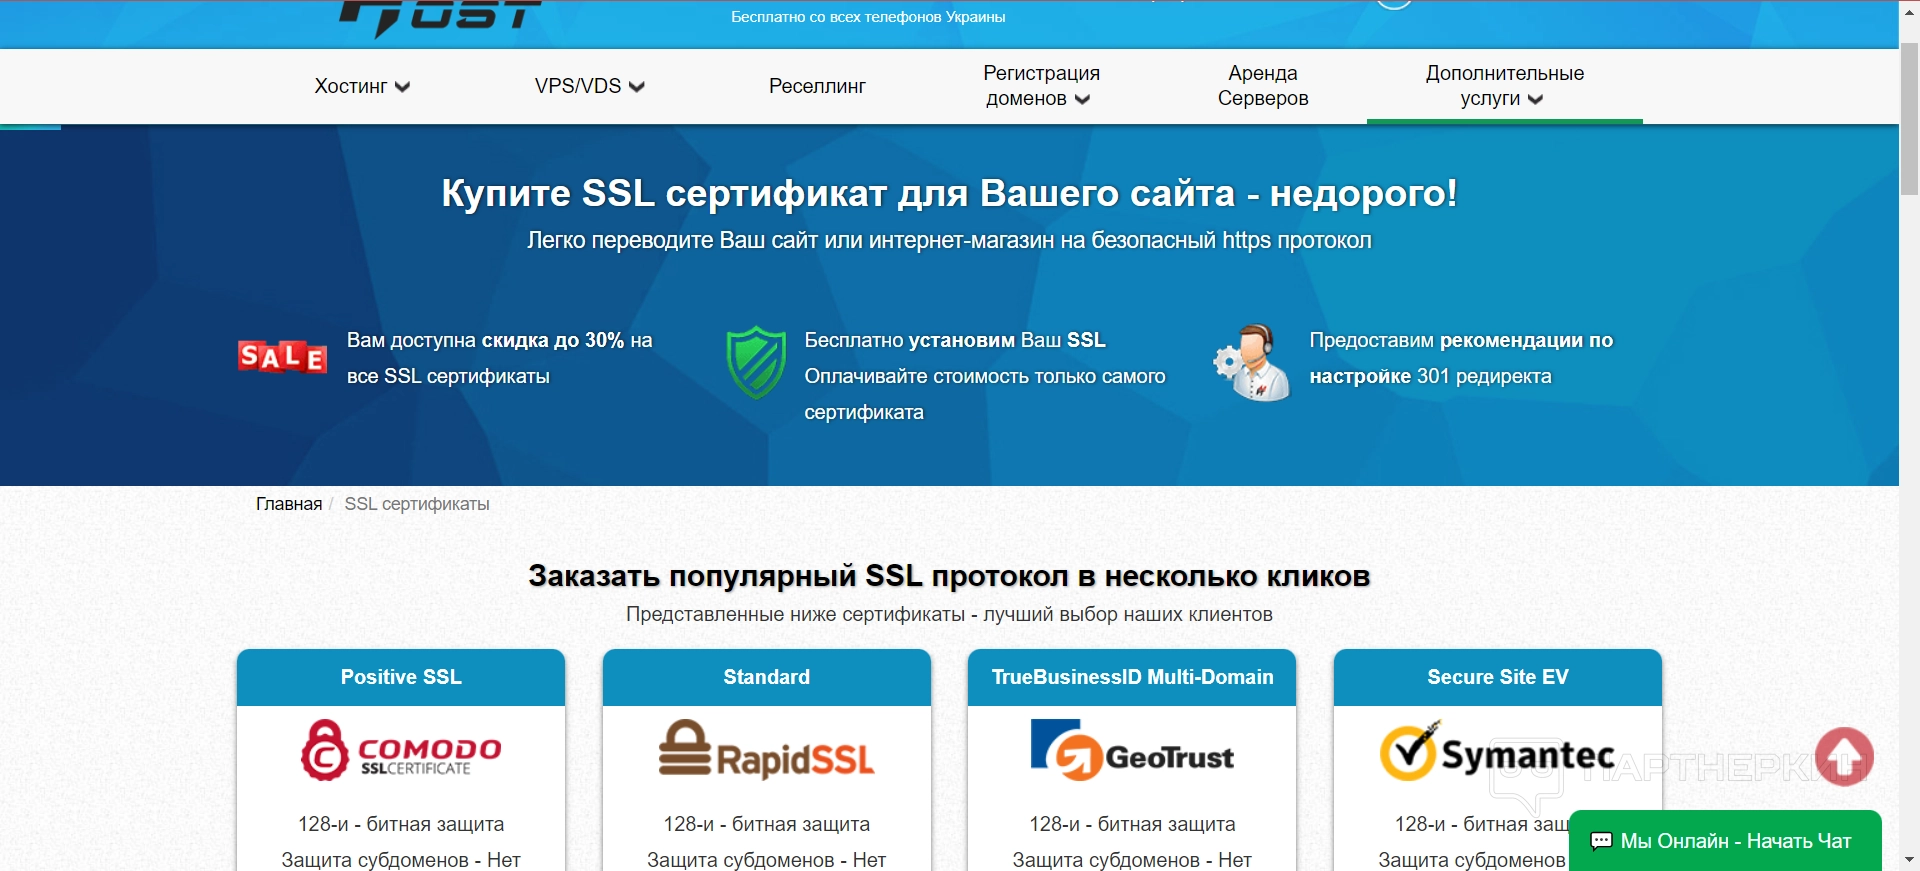Click the page vertical scrollbar thumb
The width and height of the screenshot is (1920, 871).
(1909, 118)
